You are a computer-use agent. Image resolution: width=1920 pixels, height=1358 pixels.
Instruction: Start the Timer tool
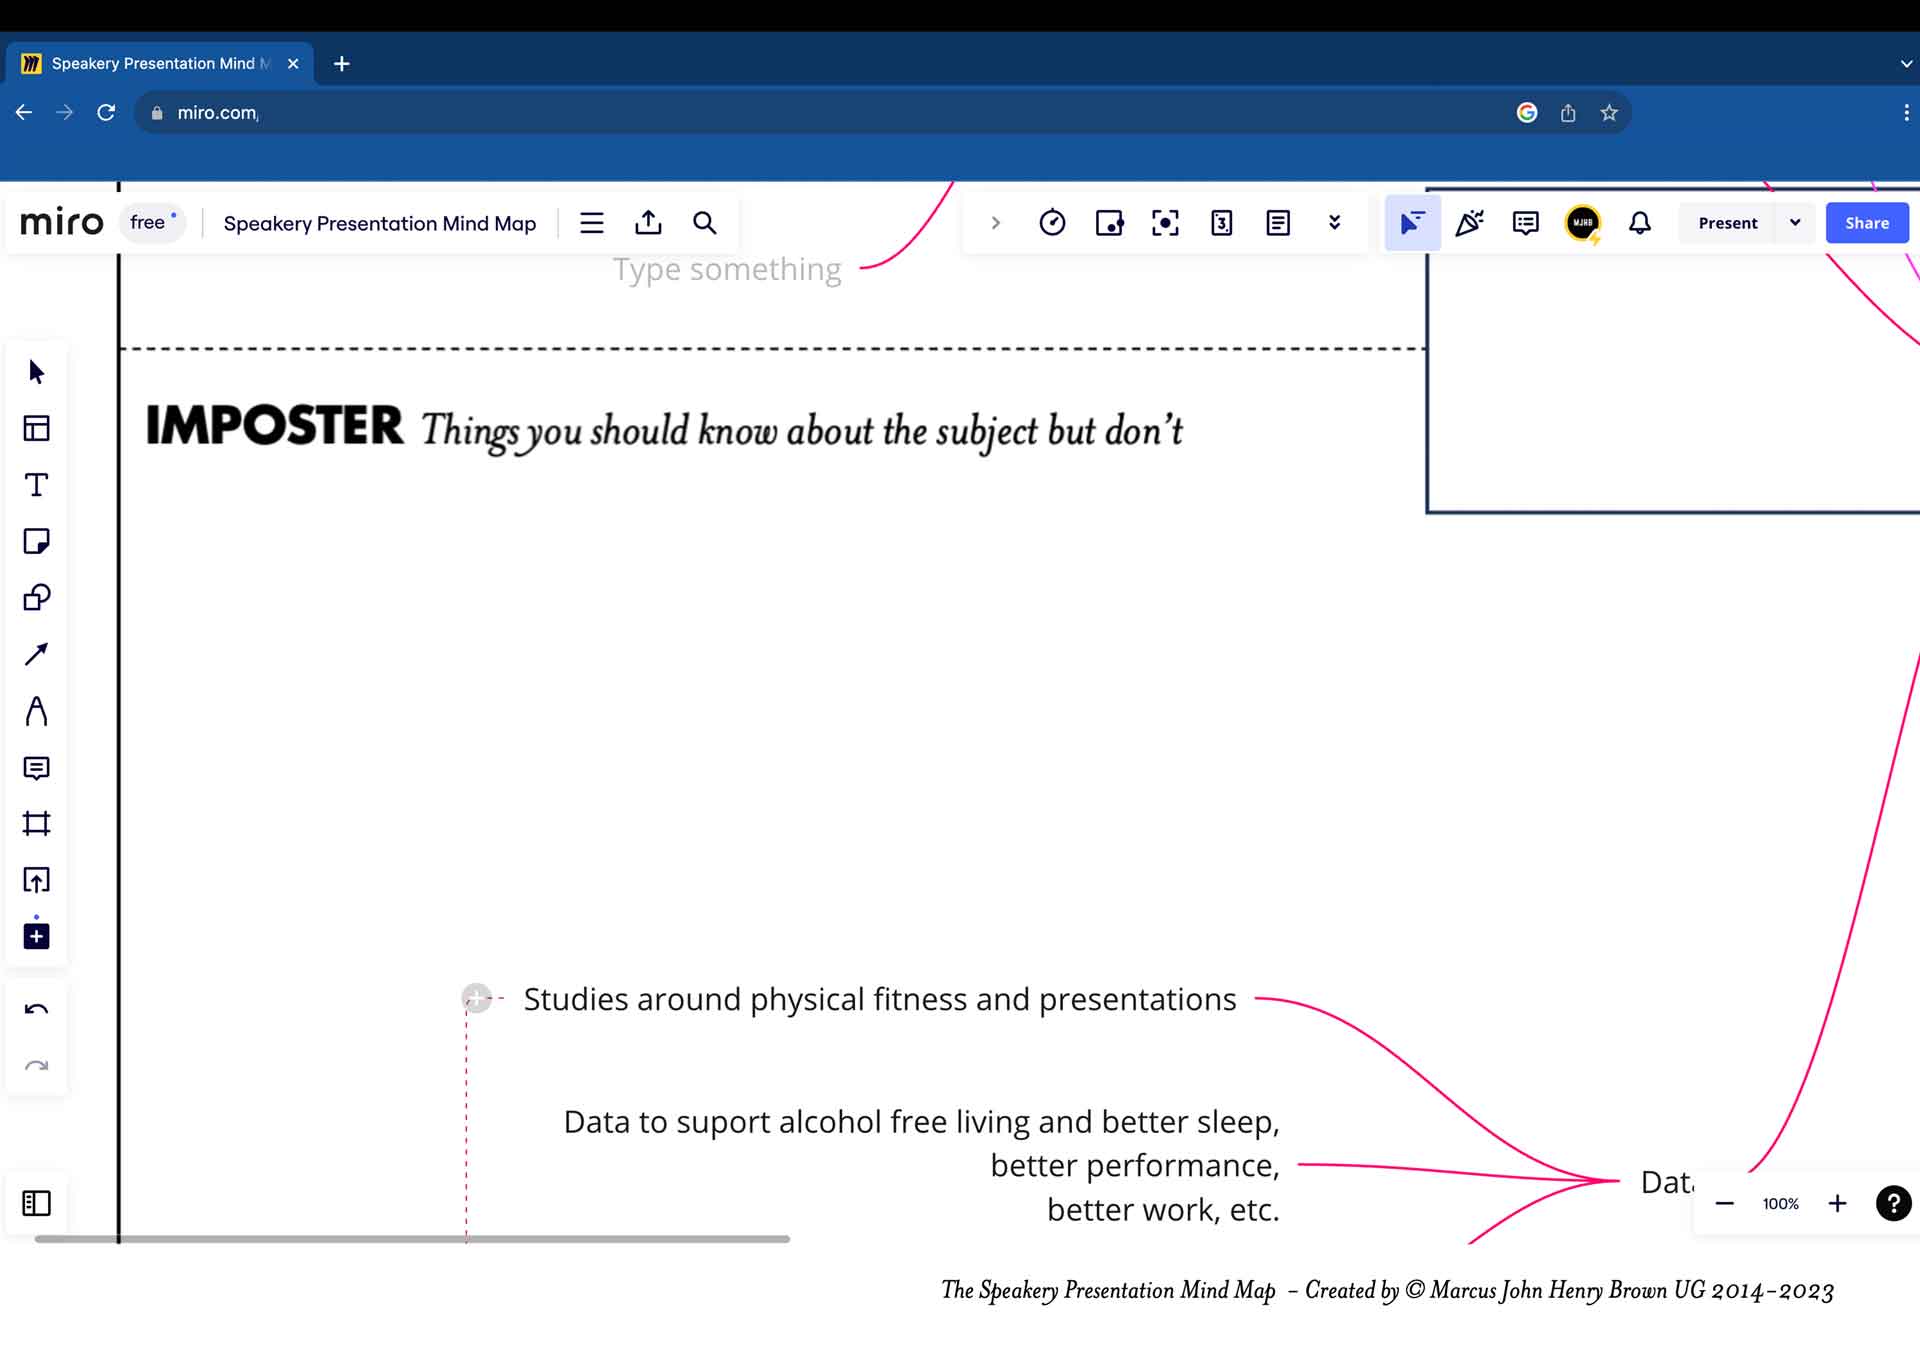point(1053,222)
